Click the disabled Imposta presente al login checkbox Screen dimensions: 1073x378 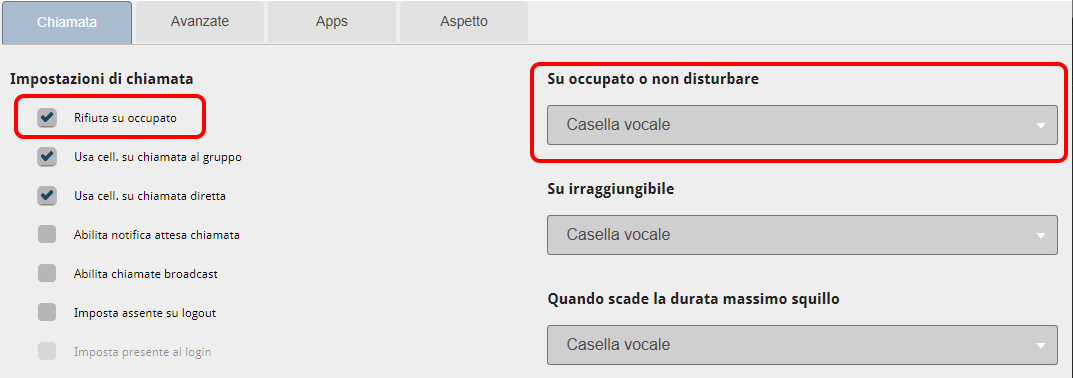47,352
